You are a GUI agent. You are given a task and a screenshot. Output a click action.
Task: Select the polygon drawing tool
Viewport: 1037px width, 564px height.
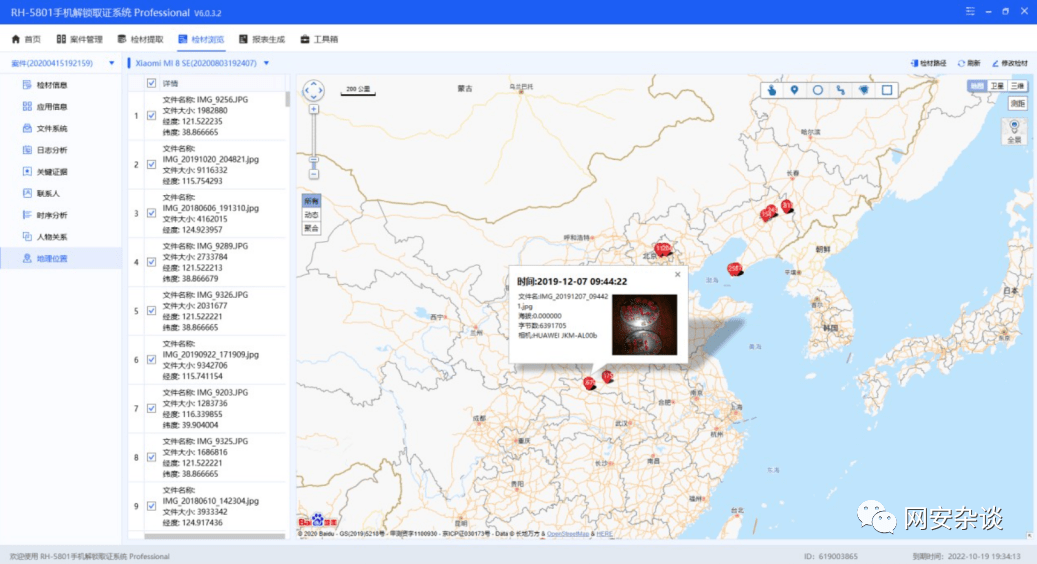(864, 91)
